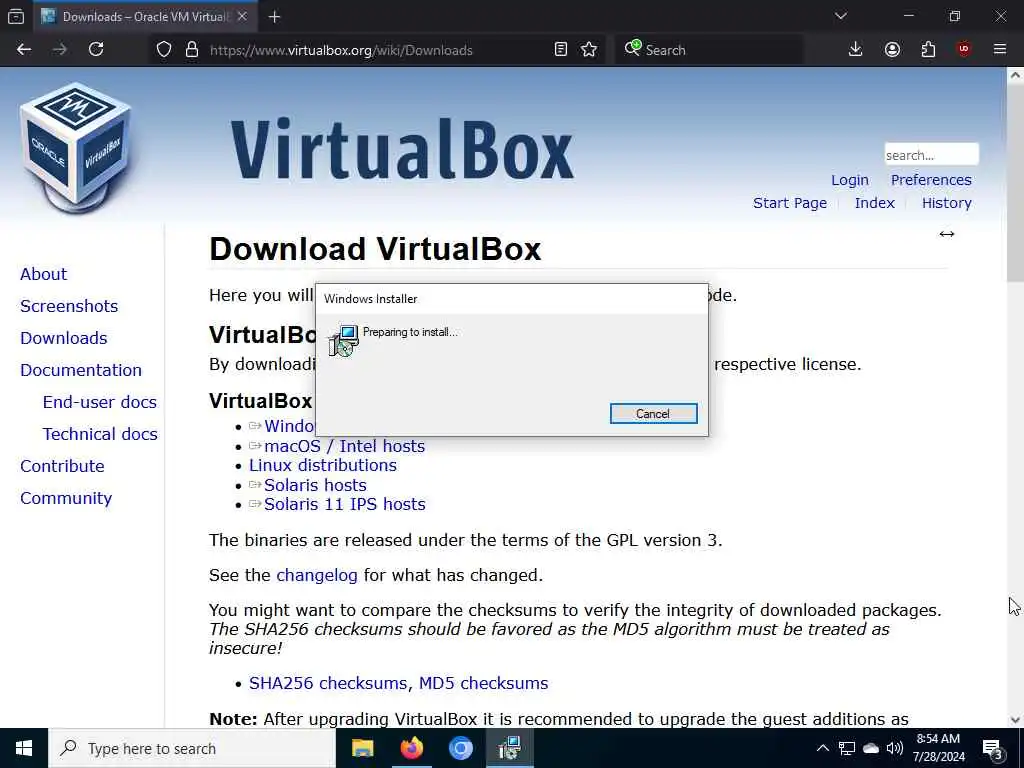The height and width of the screenshot is (768, 1024).
Task: Click the page vertical scrollbar thumb
Action: (1015, 183)
